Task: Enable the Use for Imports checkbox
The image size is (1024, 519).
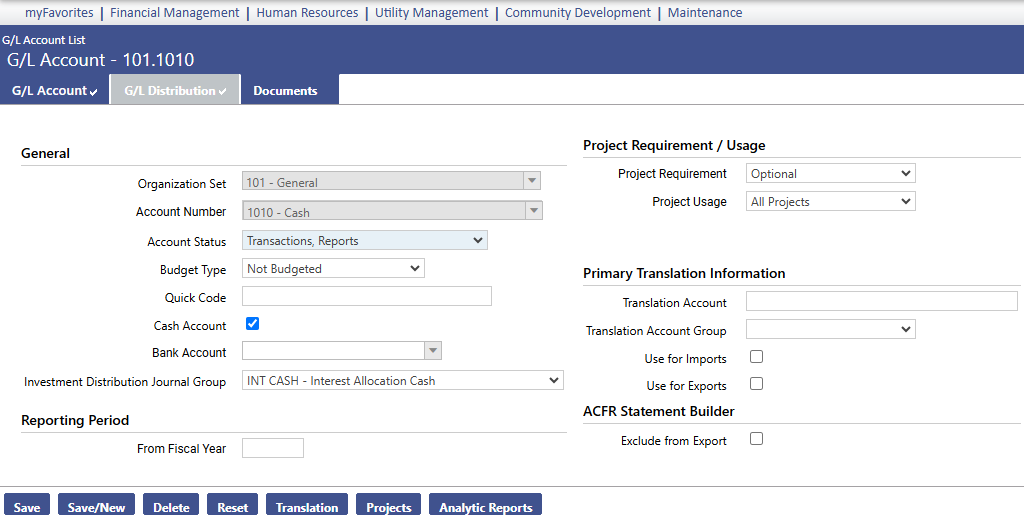Action: (756, 356)
